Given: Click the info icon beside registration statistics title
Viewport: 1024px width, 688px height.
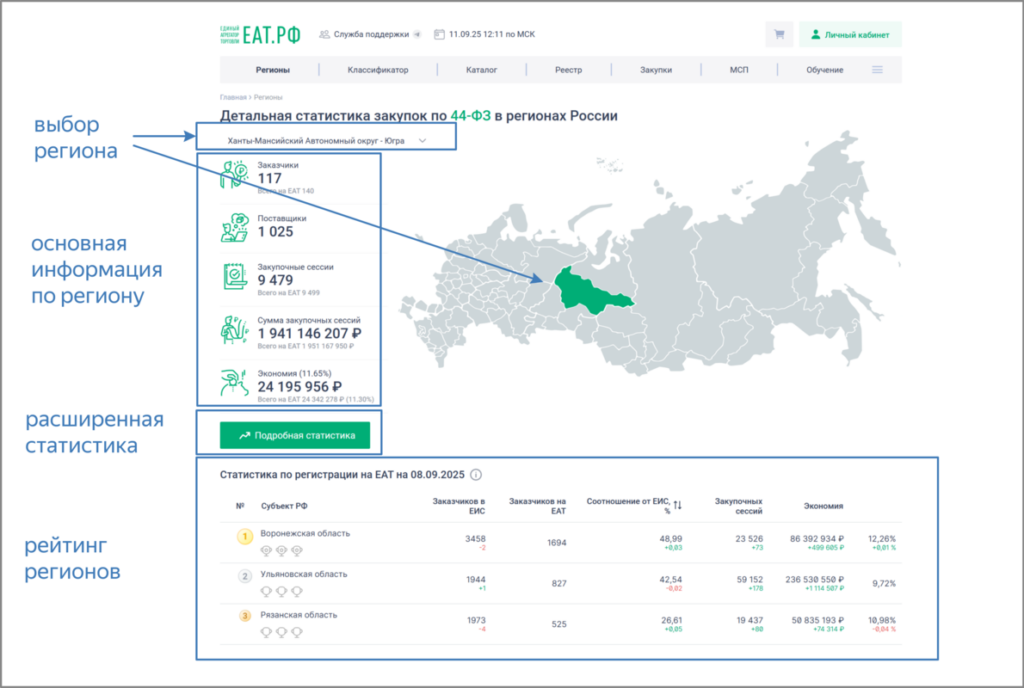Looking at the screenshot, I should pos(476,475).
